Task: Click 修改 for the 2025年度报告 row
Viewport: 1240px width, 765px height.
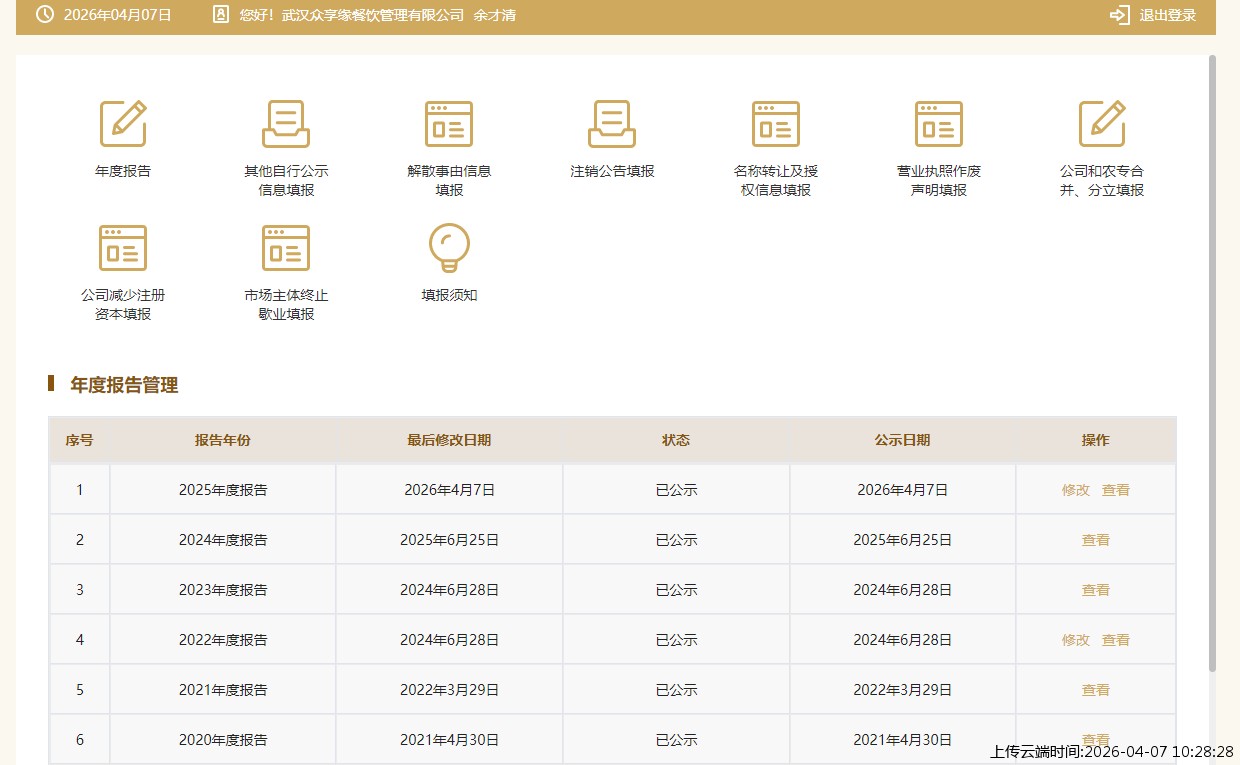Action: coord(1076,490)
